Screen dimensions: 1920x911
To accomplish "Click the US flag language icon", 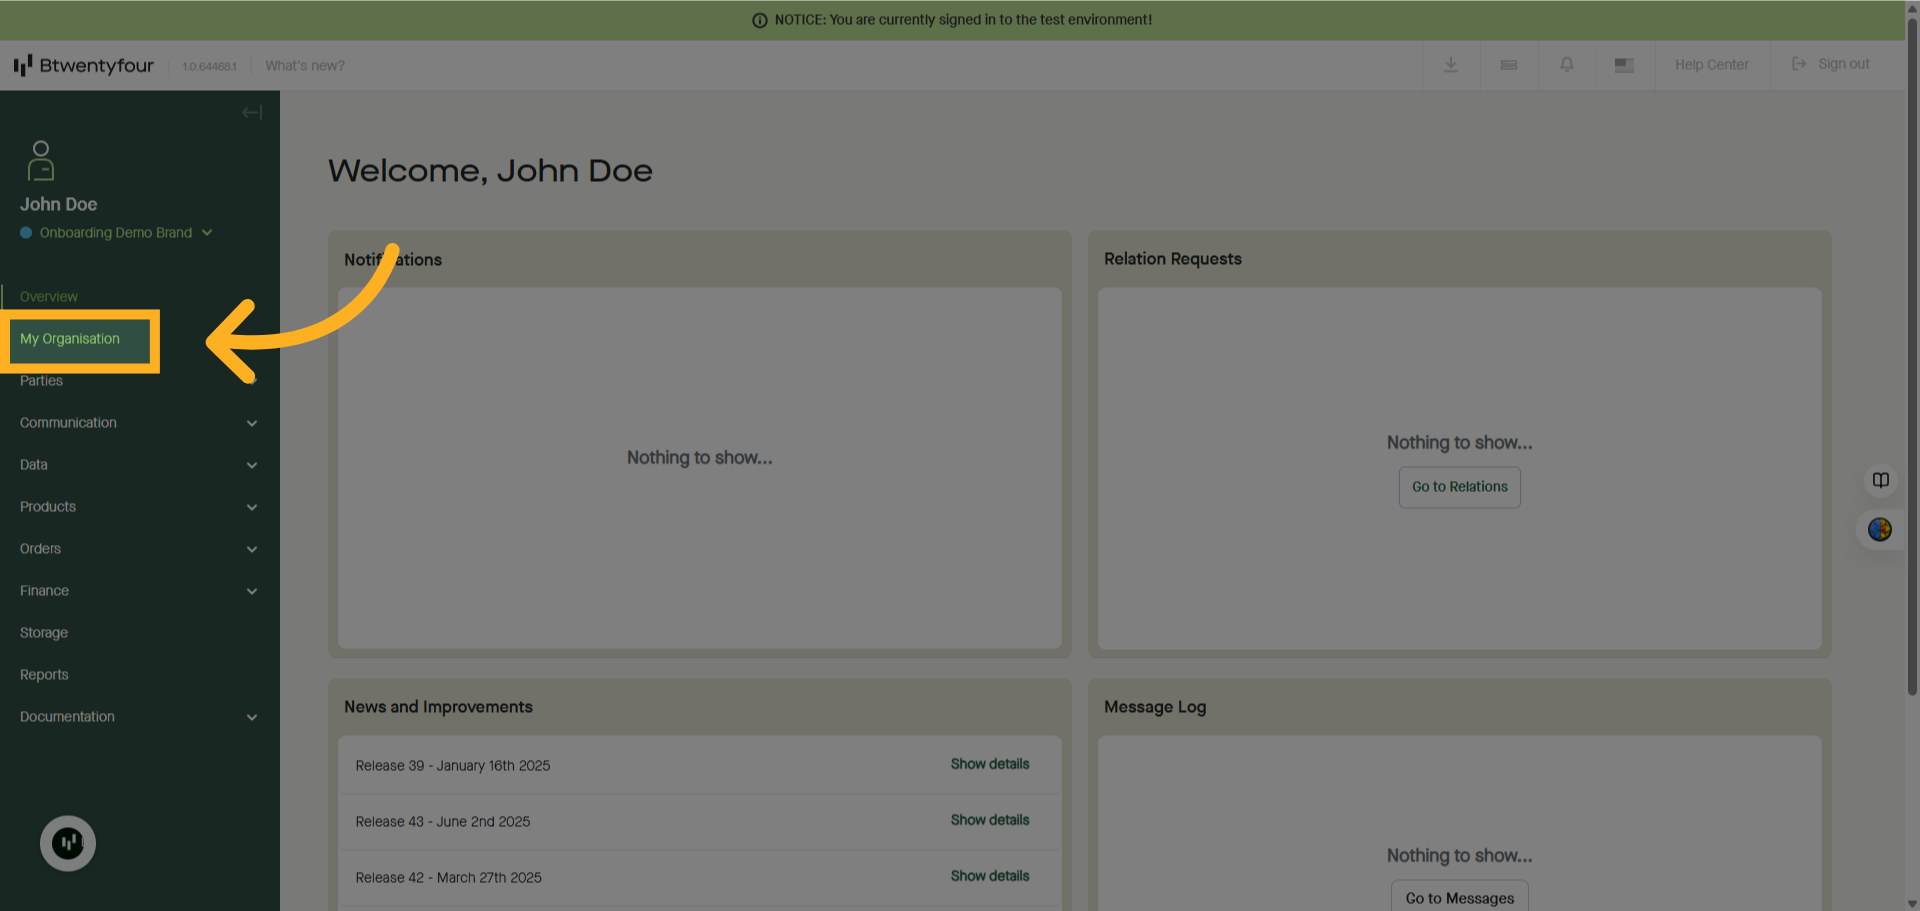I will point(1624,65).
